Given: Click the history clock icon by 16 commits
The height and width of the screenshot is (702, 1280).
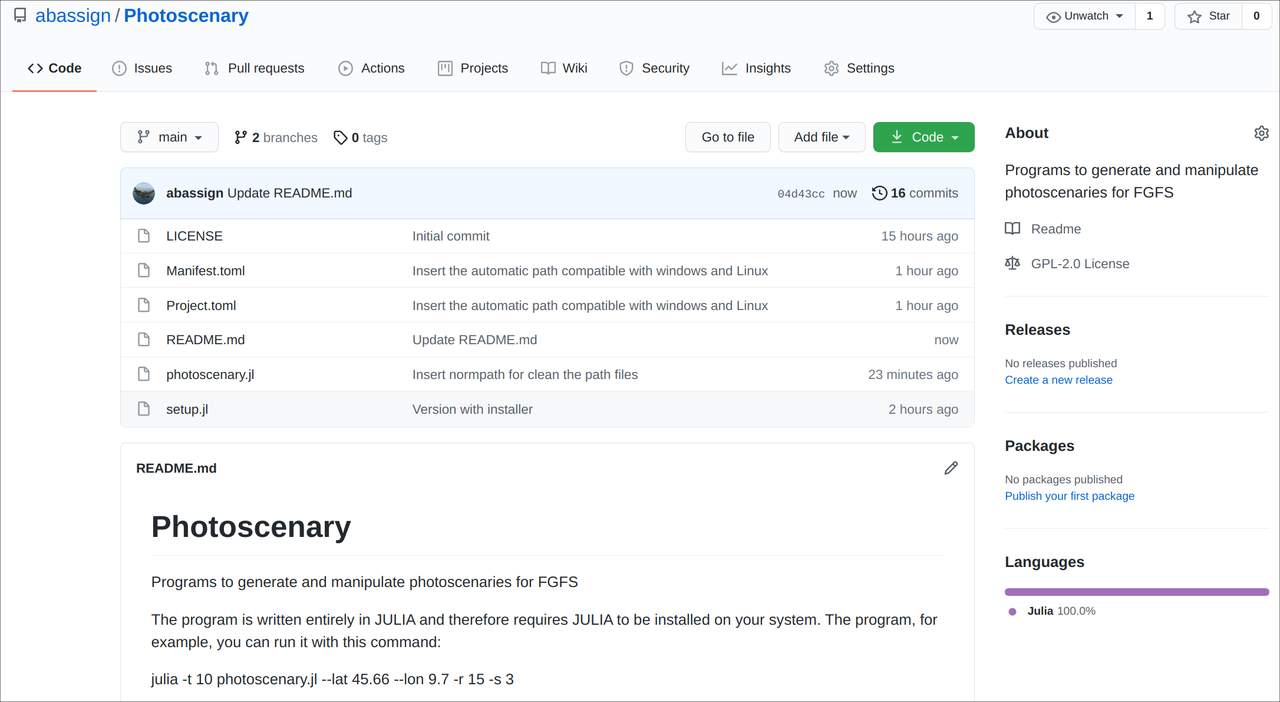Looking at the screenshot, I should pos(879,193).
